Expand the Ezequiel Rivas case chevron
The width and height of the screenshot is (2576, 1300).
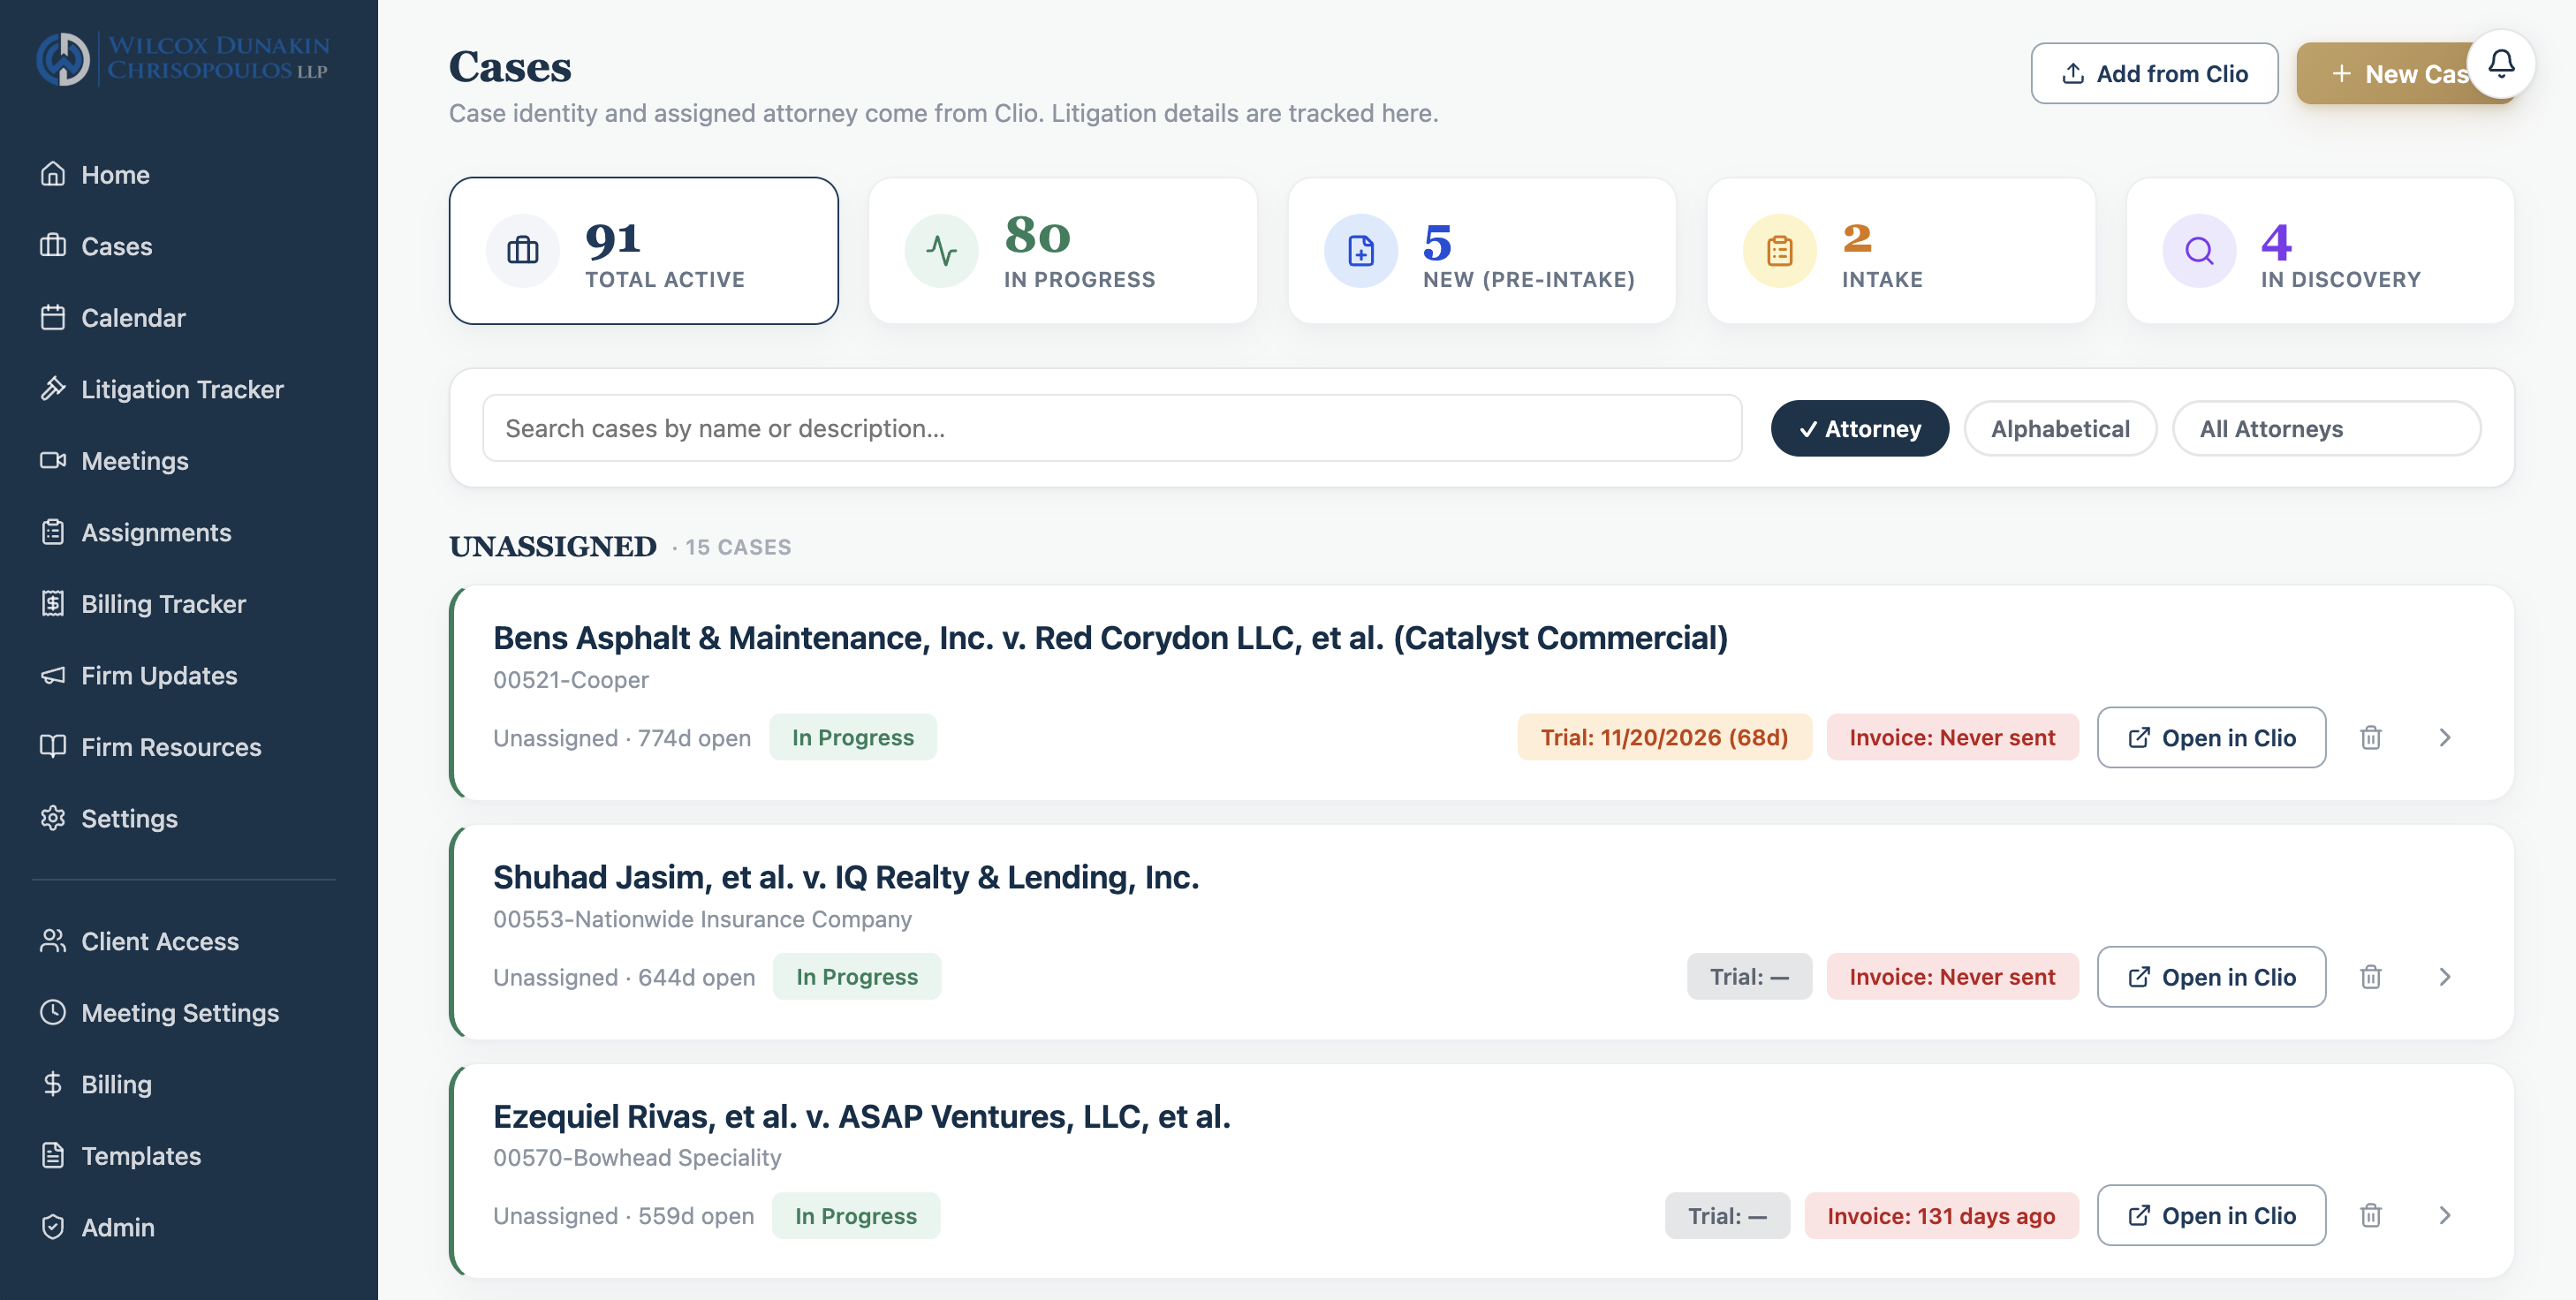pyautogui.click(x=2444, y=1215)
